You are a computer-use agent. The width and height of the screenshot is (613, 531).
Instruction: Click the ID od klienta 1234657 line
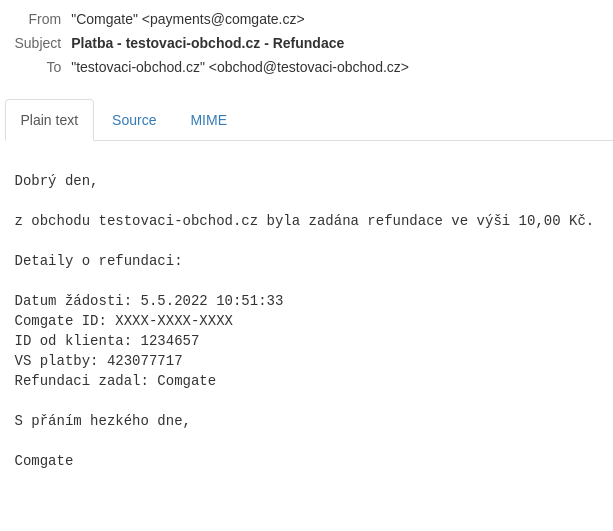107,341
